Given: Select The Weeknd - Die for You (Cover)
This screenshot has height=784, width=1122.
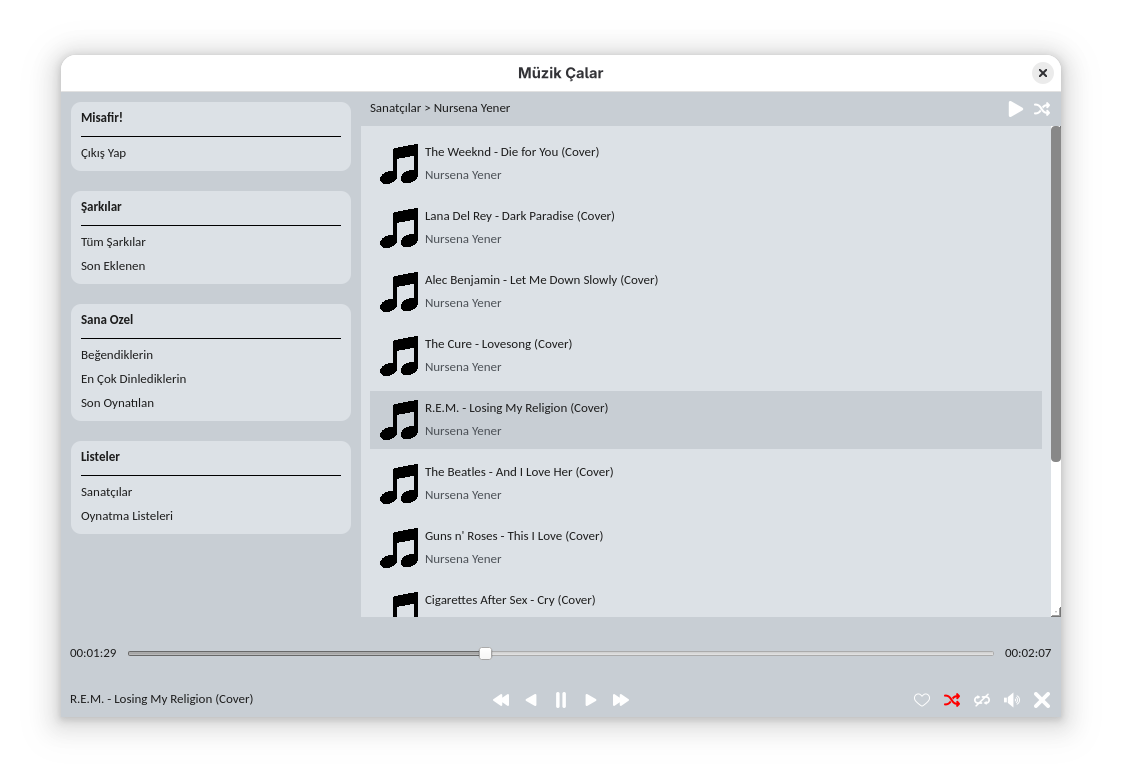Looking at the screenshot, I should point(706,164).
